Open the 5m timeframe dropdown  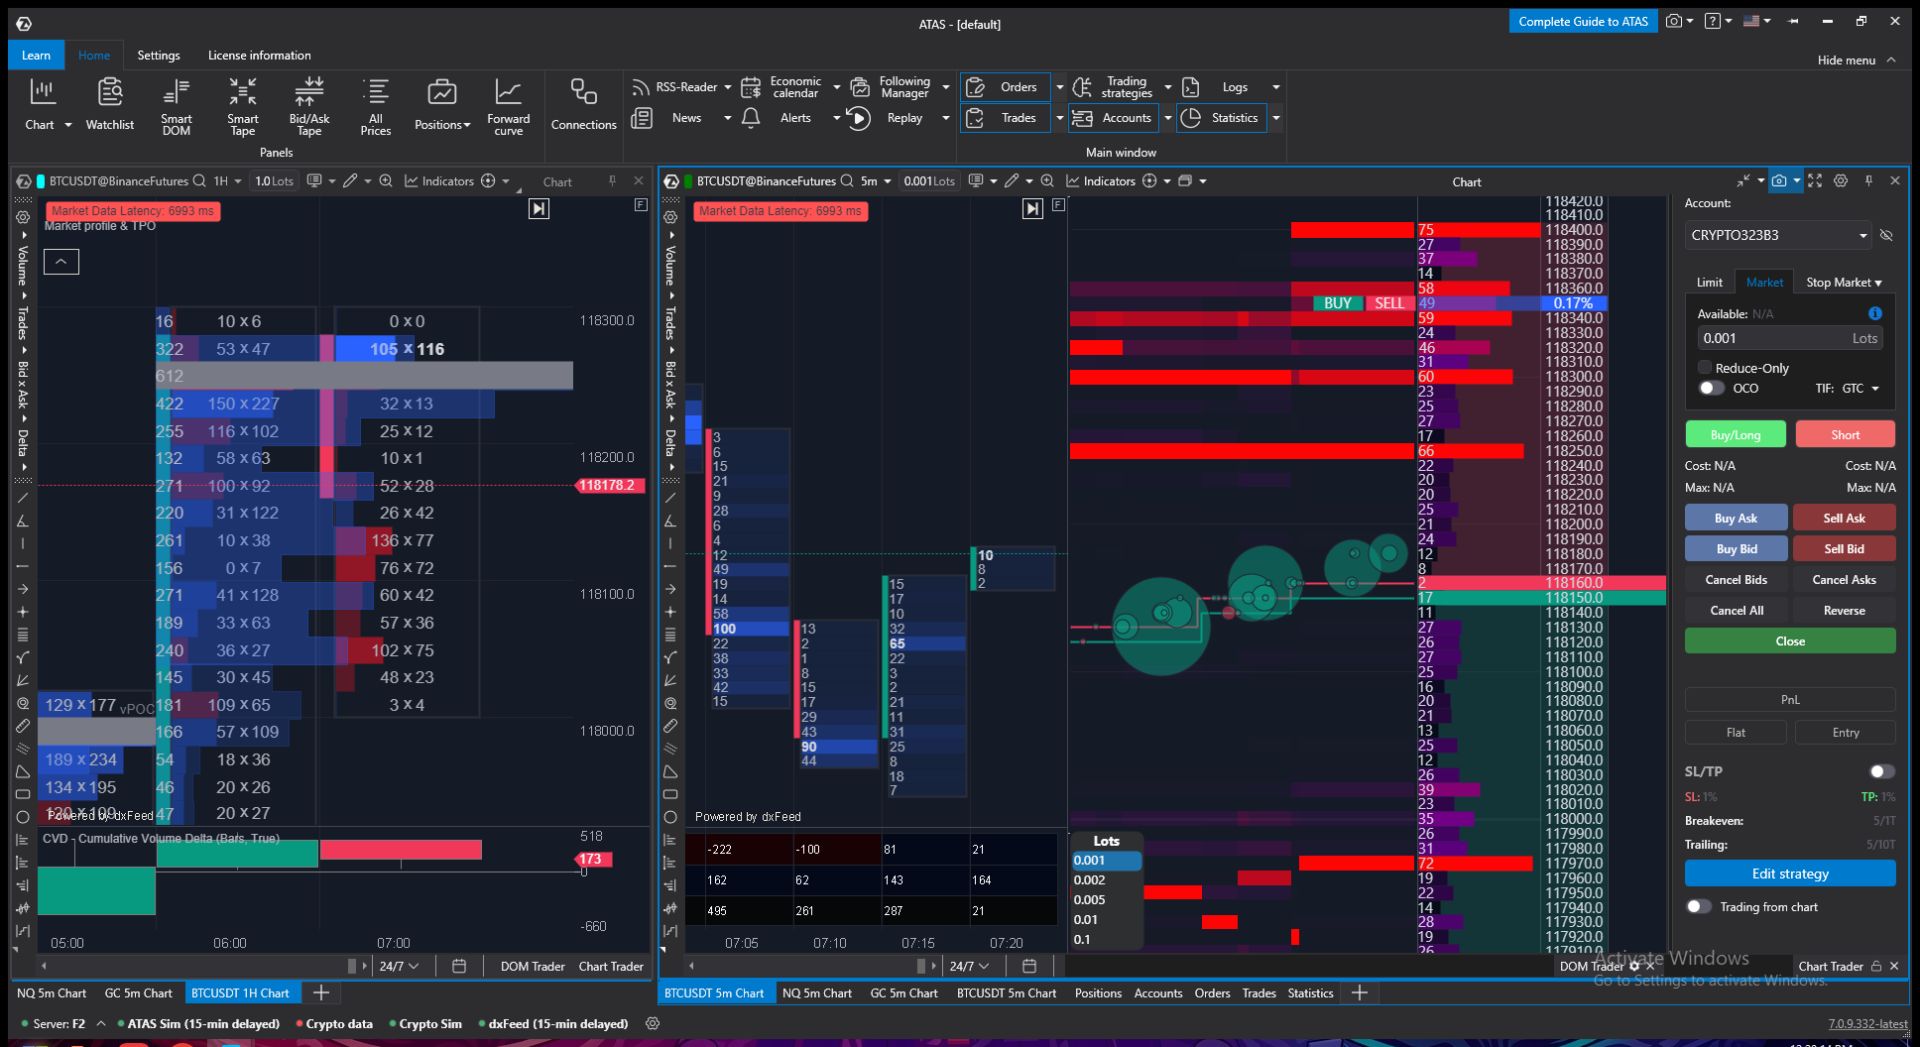[875, 181]
